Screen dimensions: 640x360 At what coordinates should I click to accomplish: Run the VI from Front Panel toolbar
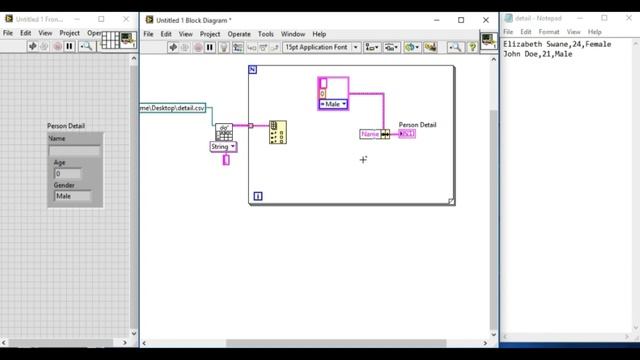point(32,46)
